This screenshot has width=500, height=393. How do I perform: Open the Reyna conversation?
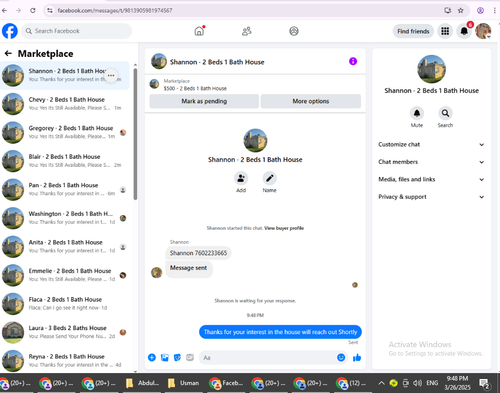pos(65,361)
